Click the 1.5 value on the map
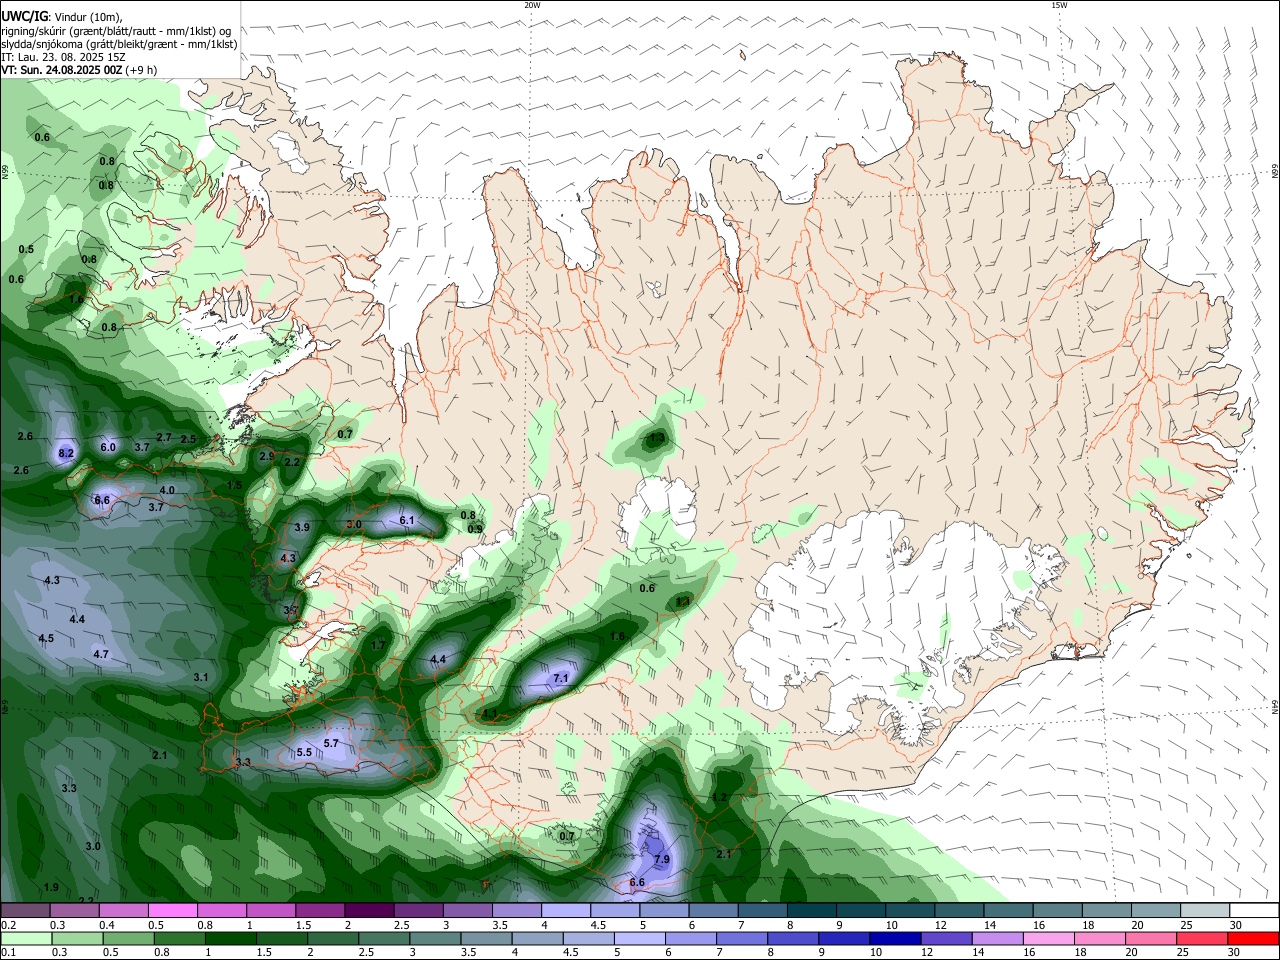This screenshot has width=1280, height=960. (x=235, y=485)
